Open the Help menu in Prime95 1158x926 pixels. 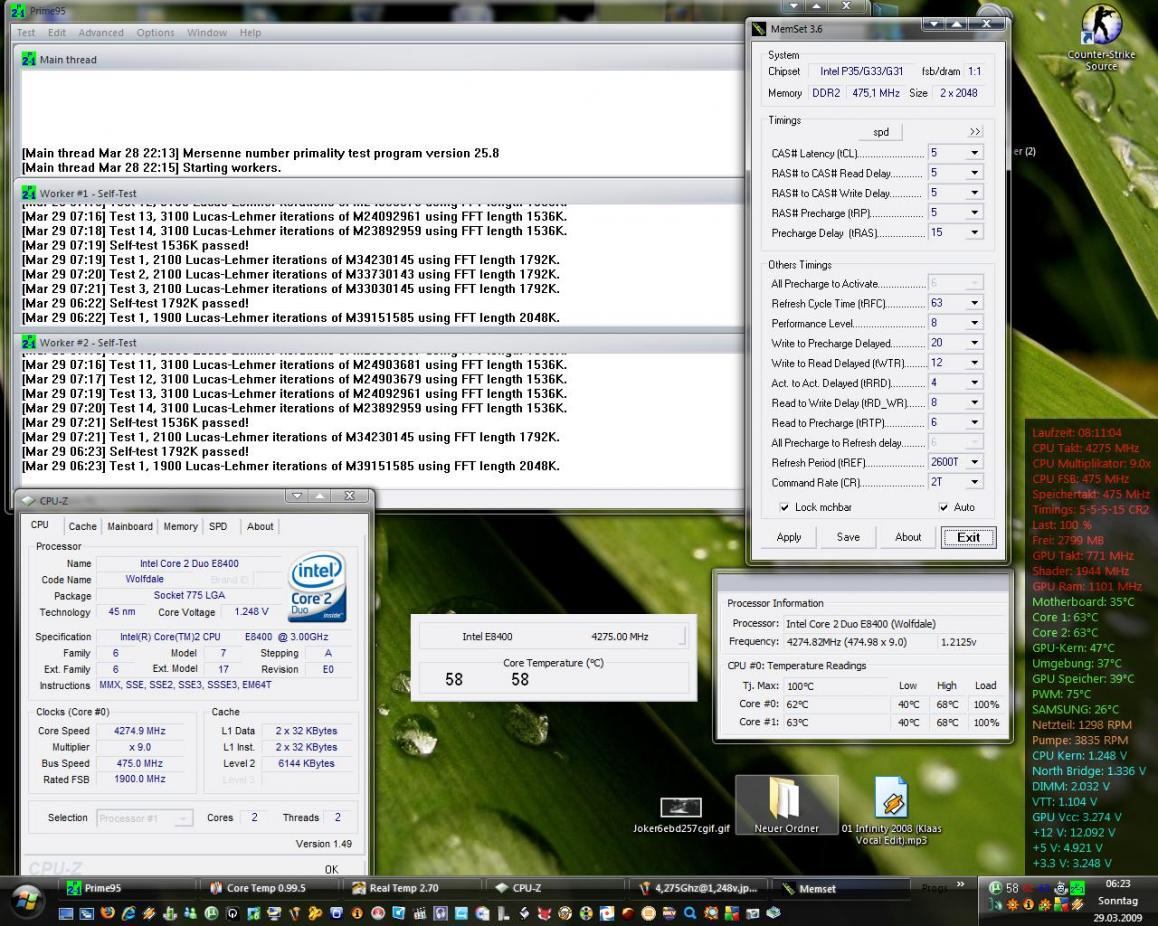point(250,32)
